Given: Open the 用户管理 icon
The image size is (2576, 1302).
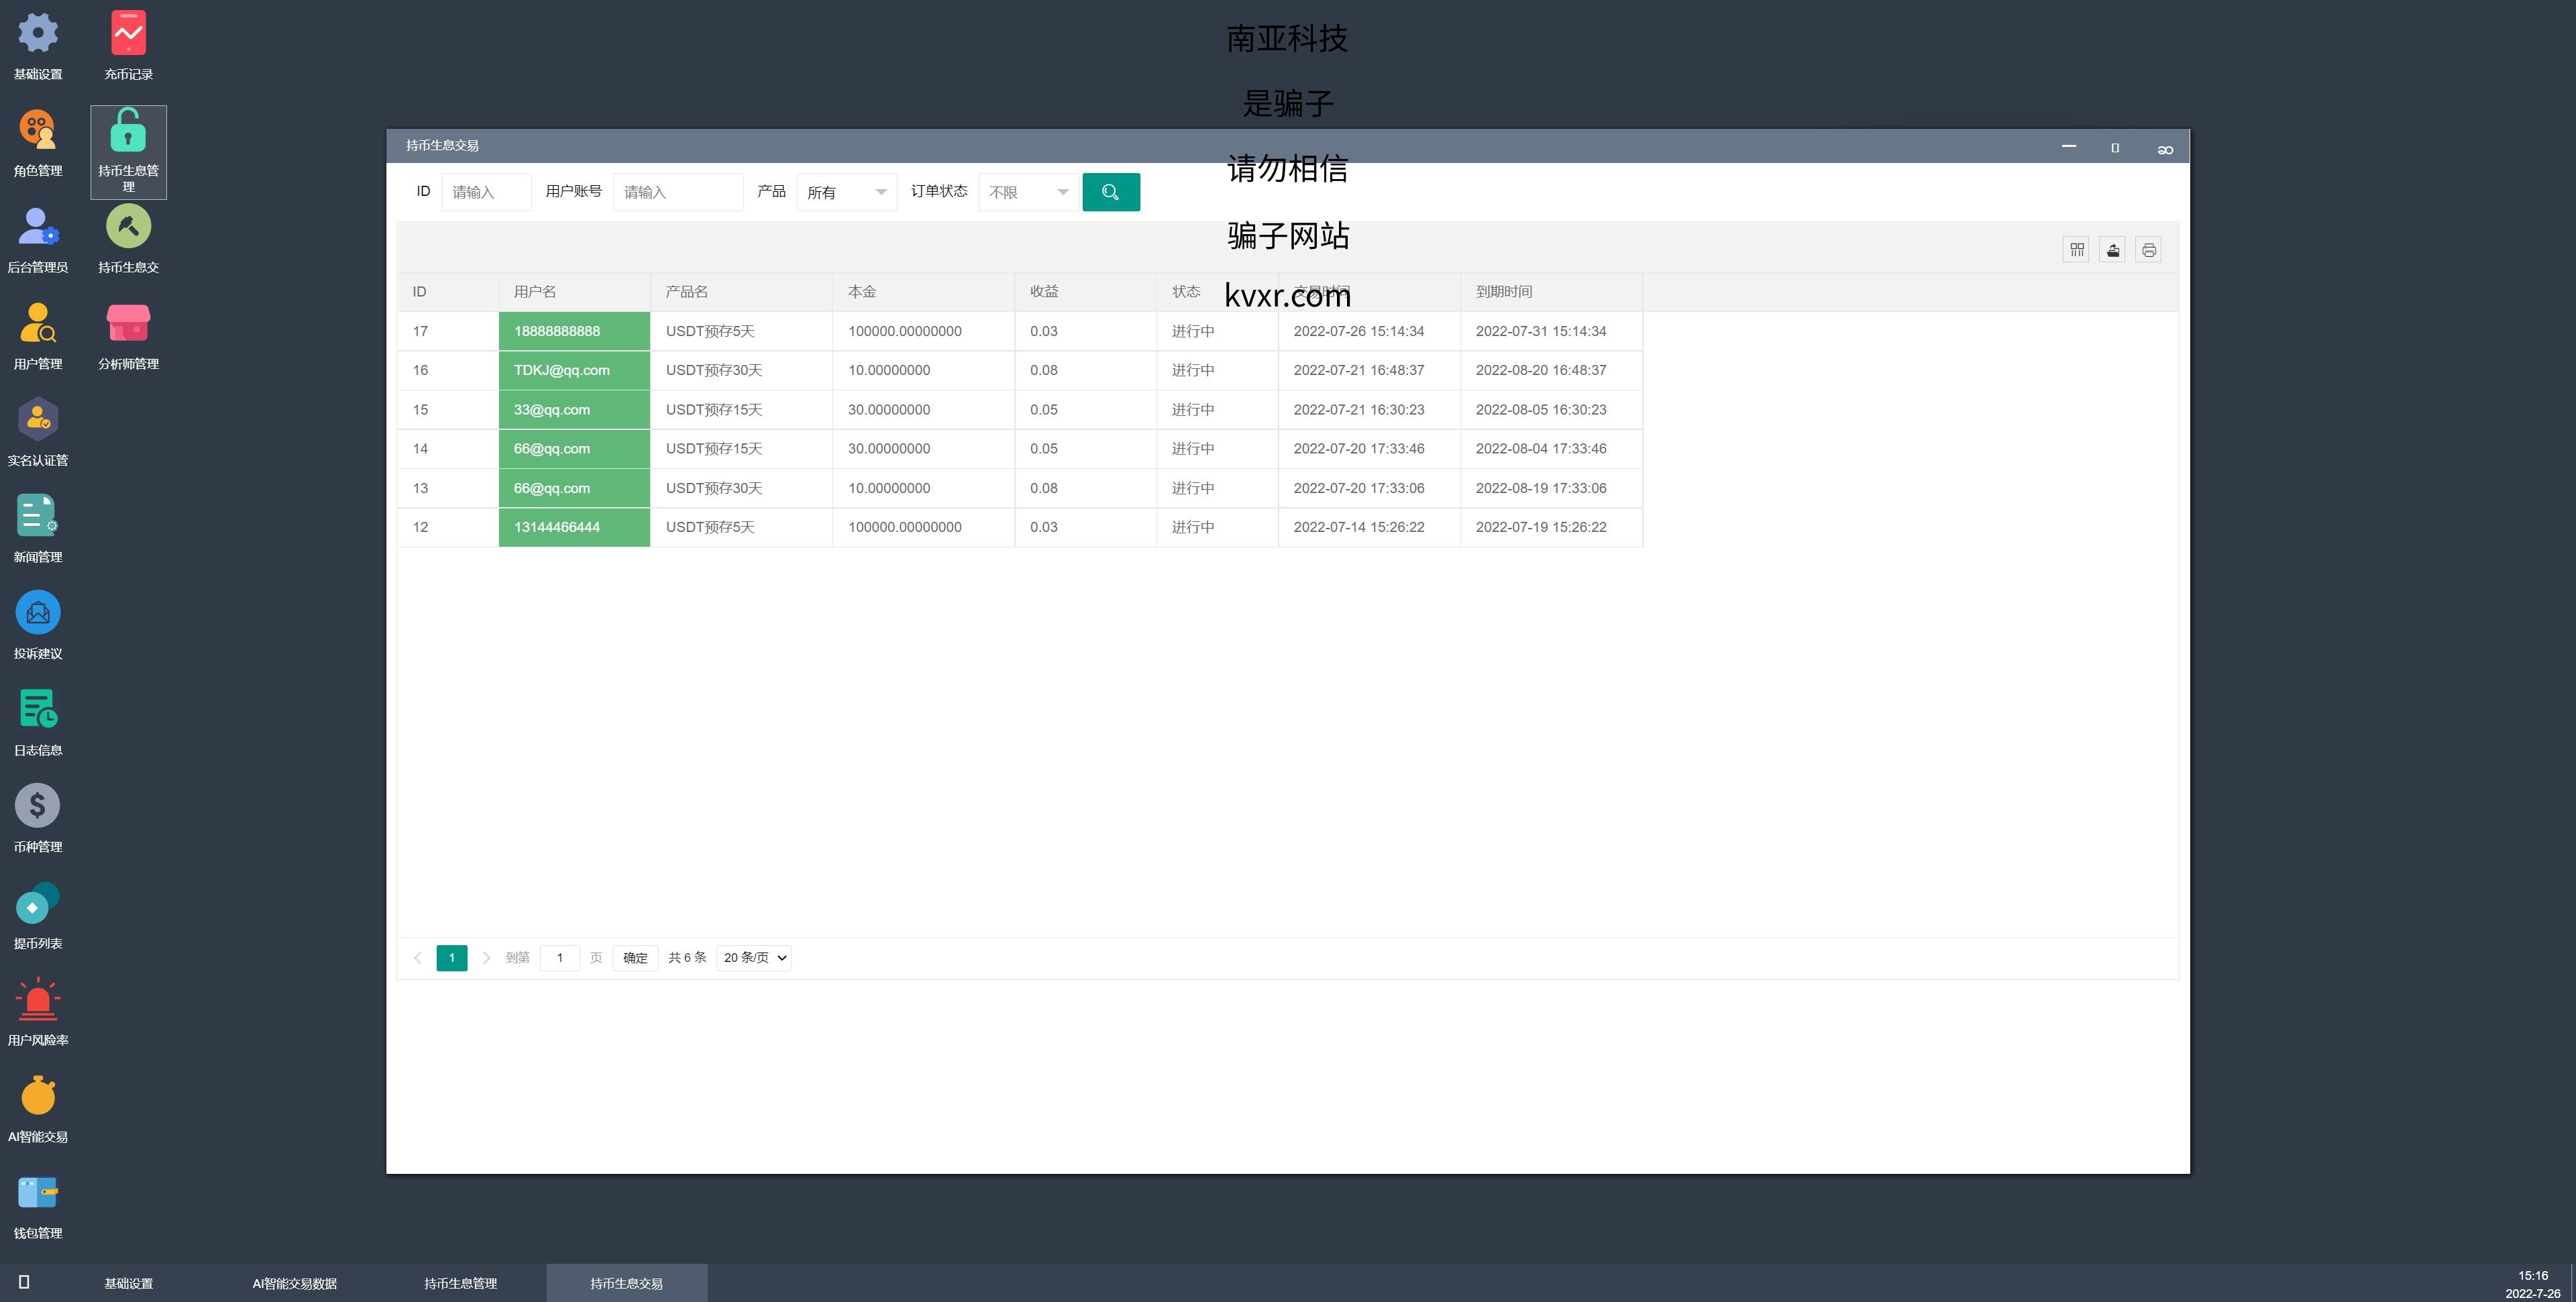Looking at the screenshot, I should click(38, 324).
